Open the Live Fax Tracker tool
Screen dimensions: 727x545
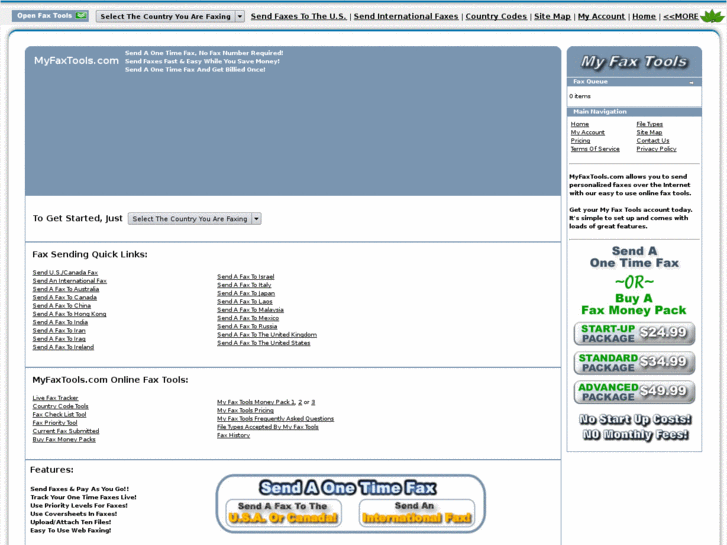pos(55,398)
